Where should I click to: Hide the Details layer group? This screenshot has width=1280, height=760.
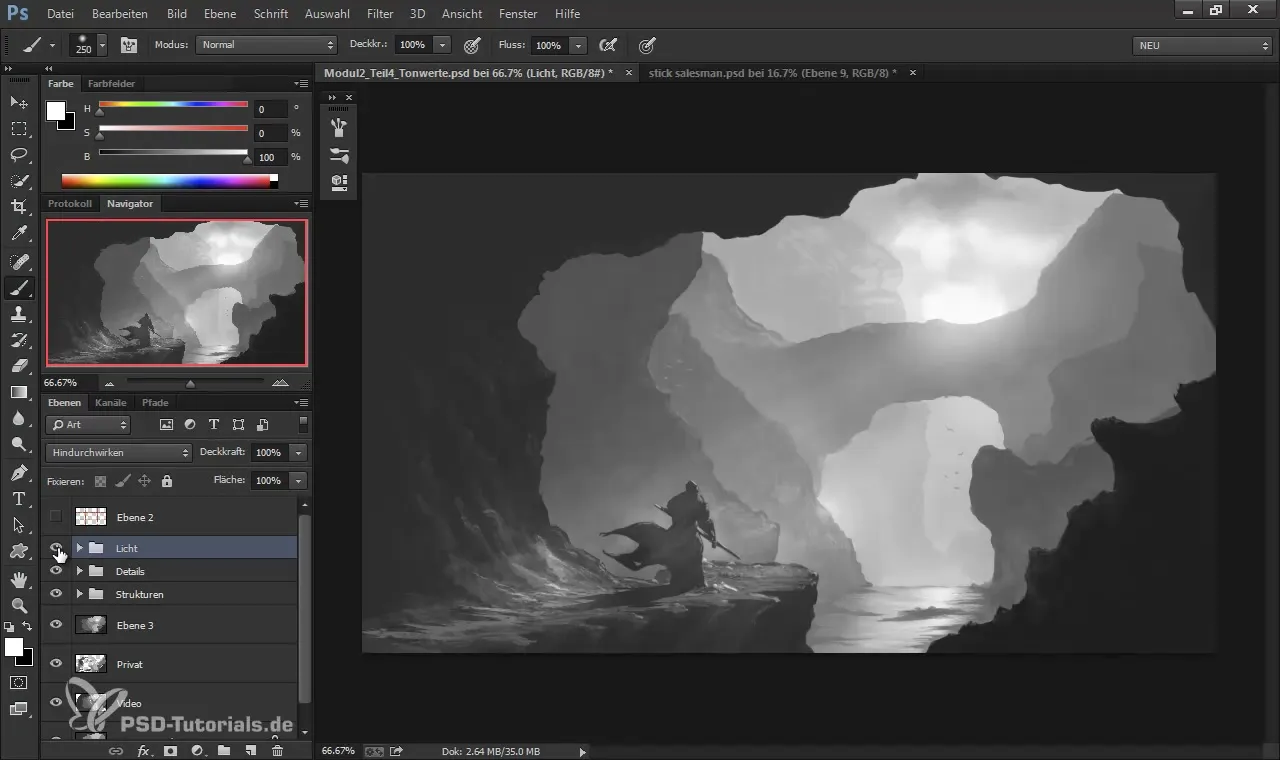click(x=56, y=571)
